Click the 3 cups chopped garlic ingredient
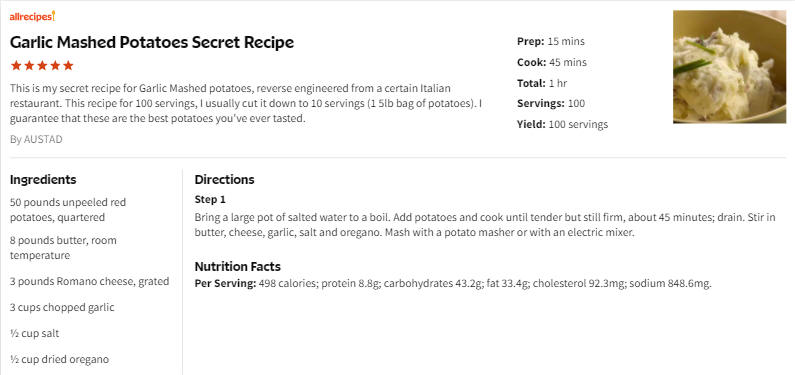 62,308
